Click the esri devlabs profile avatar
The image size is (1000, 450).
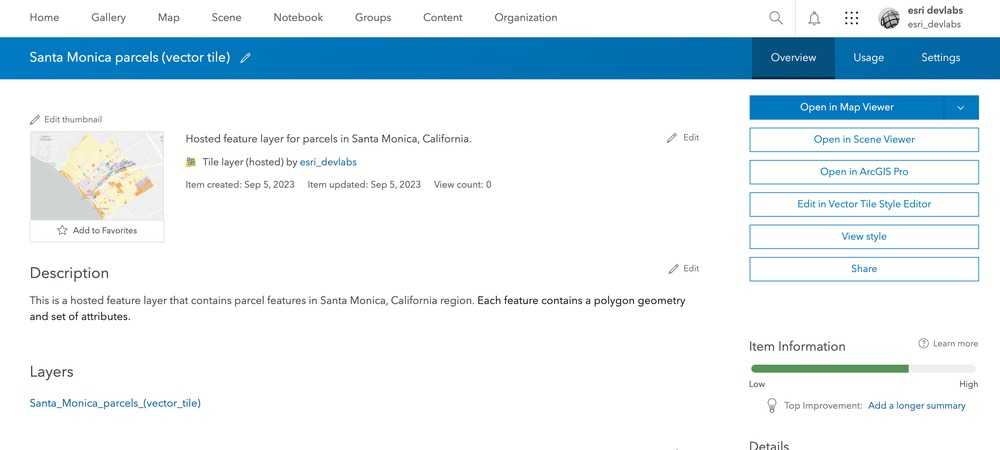coord(889,18)
